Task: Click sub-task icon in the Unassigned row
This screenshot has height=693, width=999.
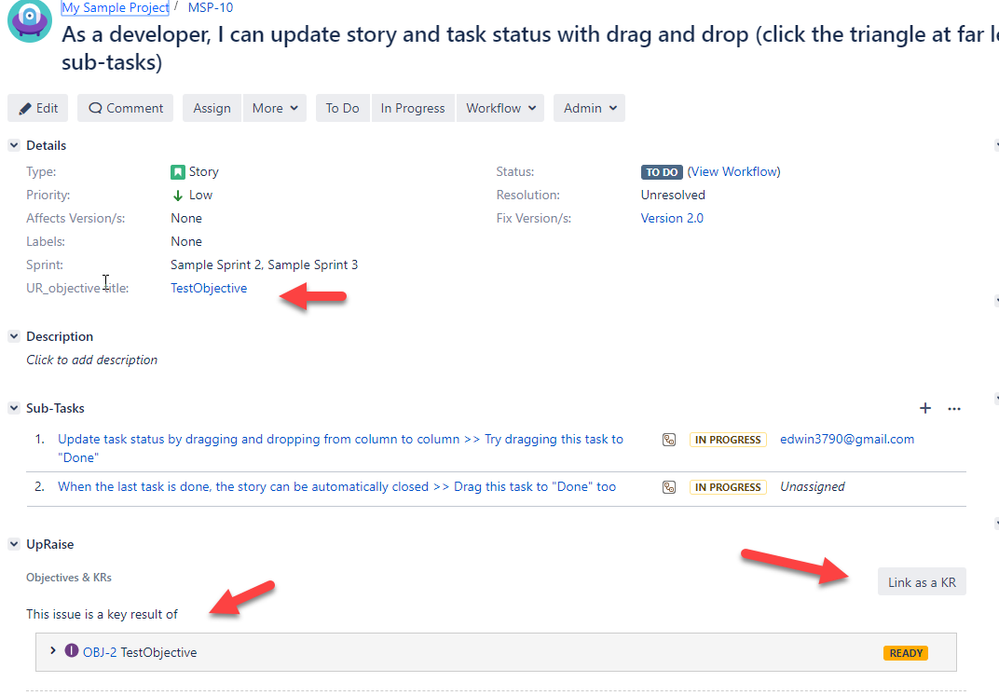Action: [x=669, y=487]
